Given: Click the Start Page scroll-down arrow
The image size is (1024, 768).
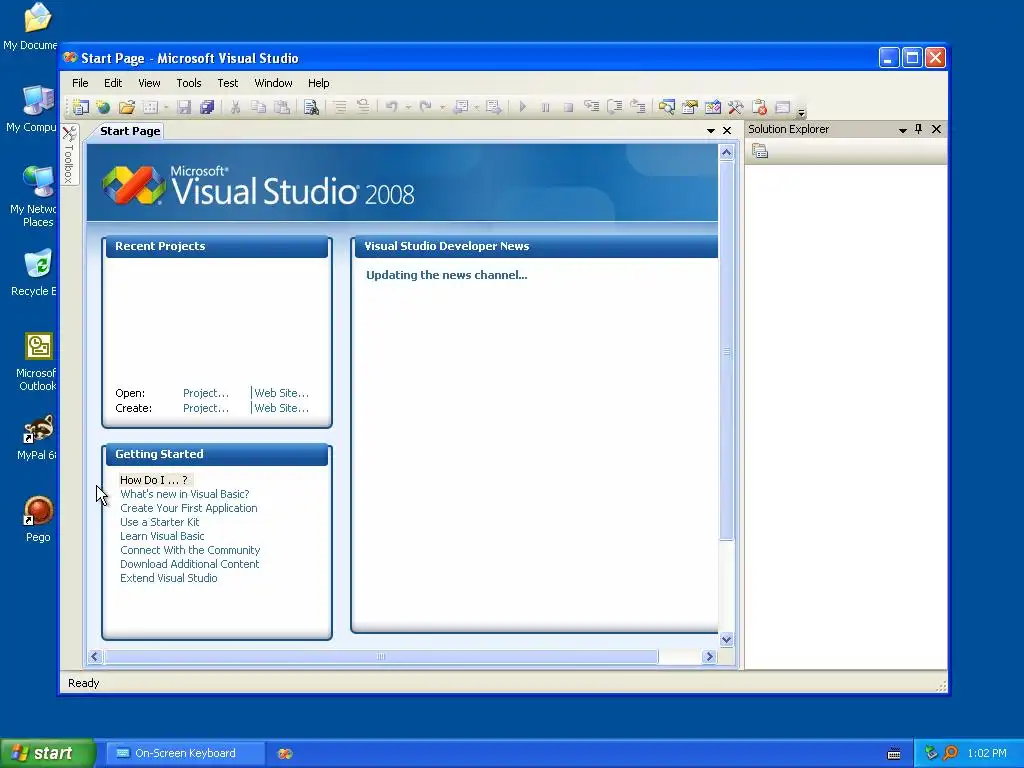Looking at the screenshot, I should tap(726, 639).
